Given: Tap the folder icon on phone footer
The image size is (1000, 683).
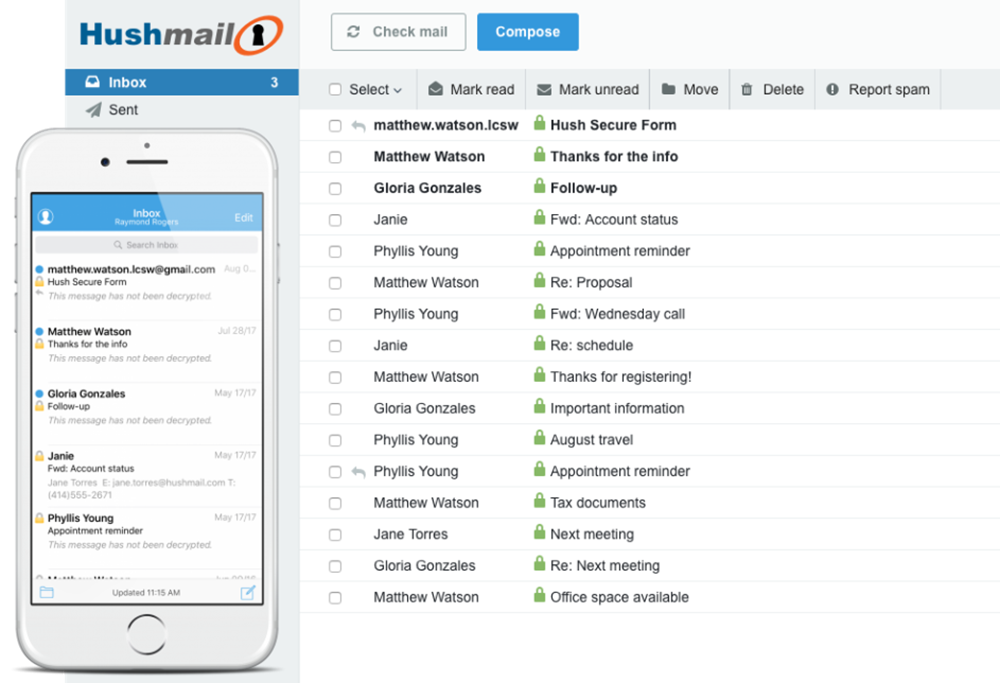Looking at the screenshot, I should click(x=47, y=592).
